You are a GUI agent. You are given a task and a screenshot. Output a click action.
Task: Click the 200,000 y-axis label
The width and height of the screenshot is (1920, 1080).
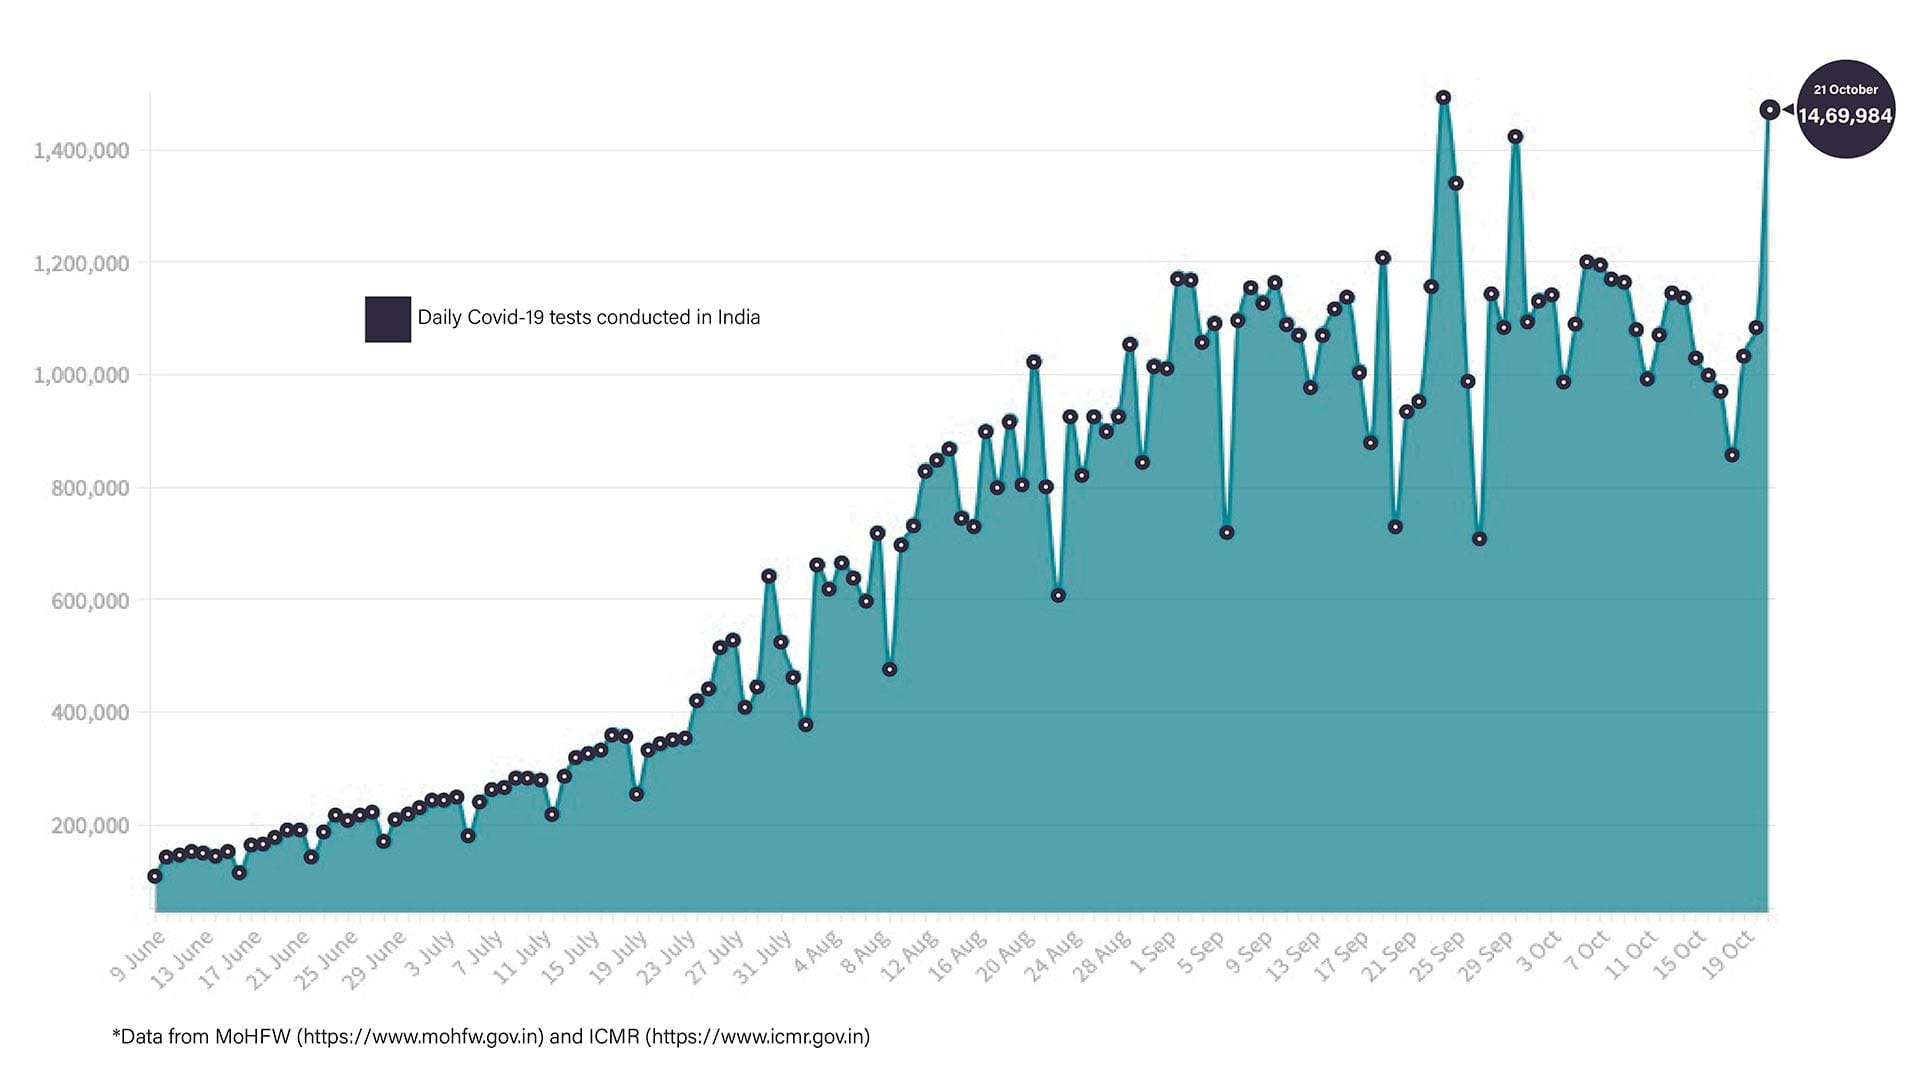pos(90,826)
